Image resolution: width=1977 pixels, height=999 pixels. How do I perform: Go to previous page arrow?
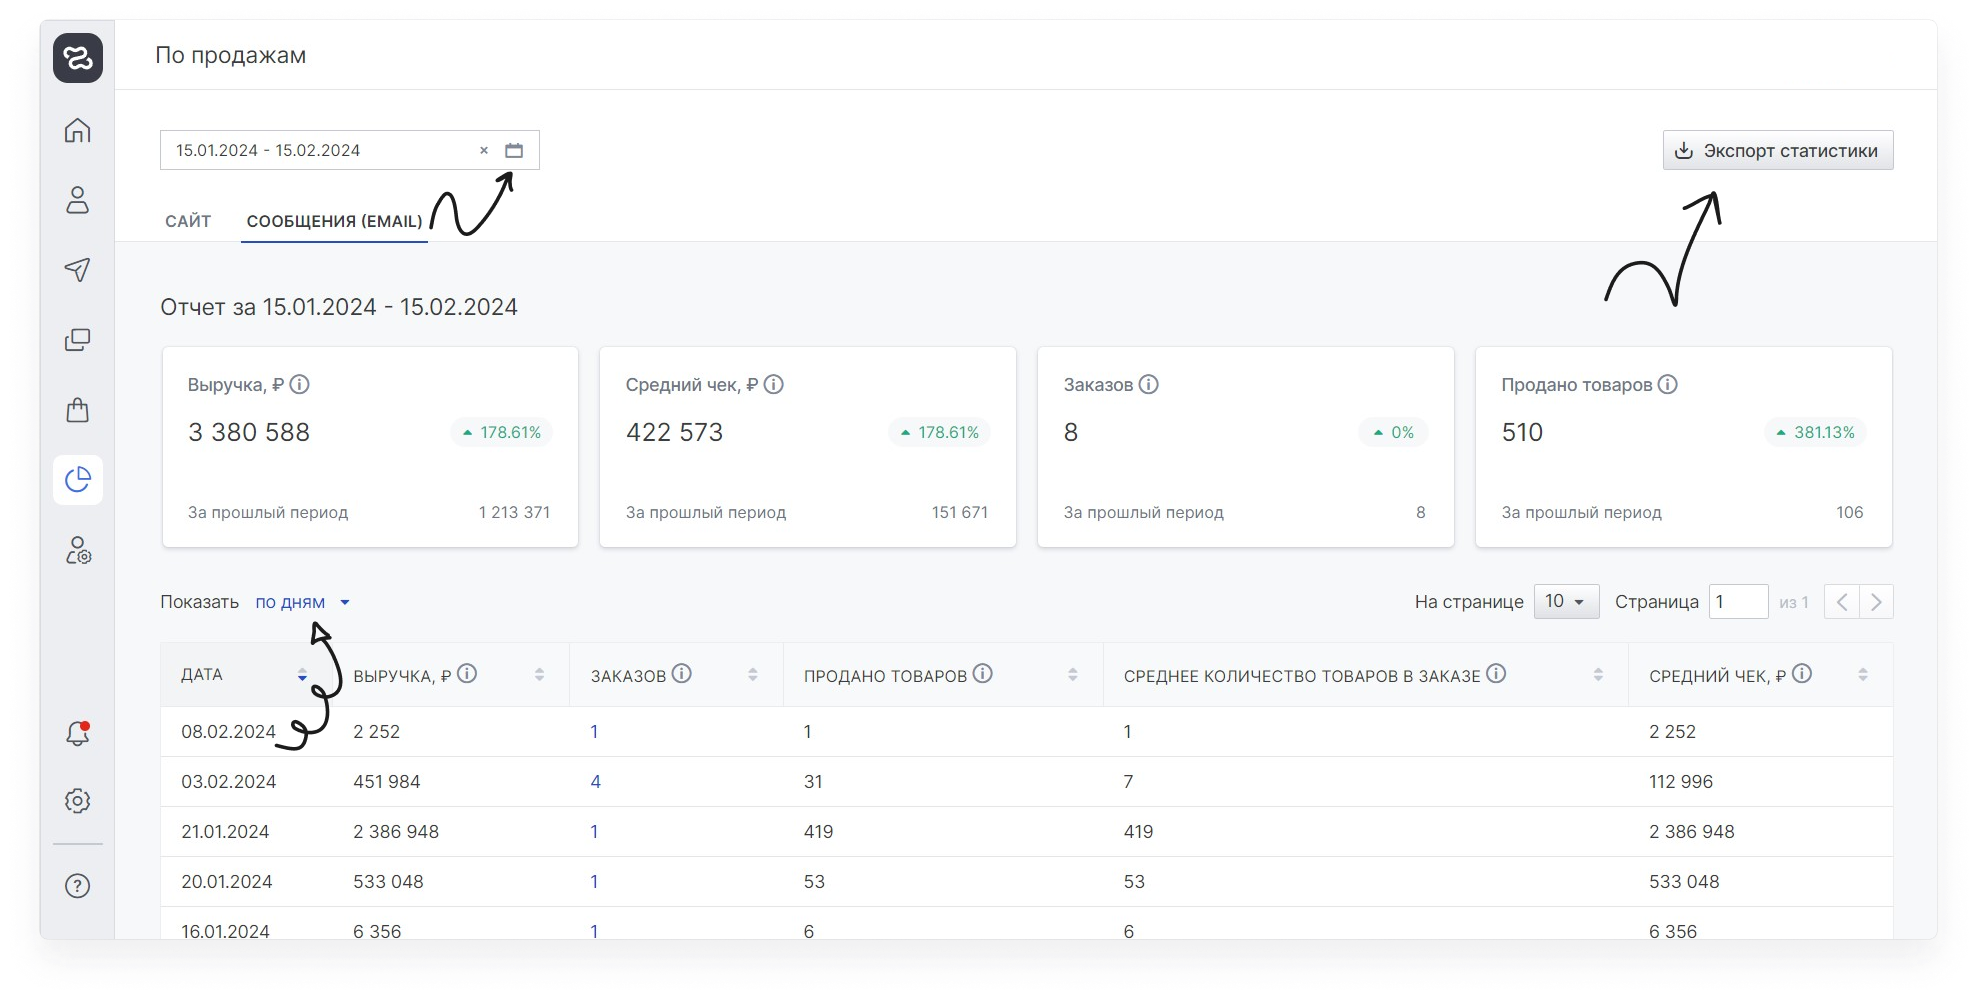pos(1842,602)
